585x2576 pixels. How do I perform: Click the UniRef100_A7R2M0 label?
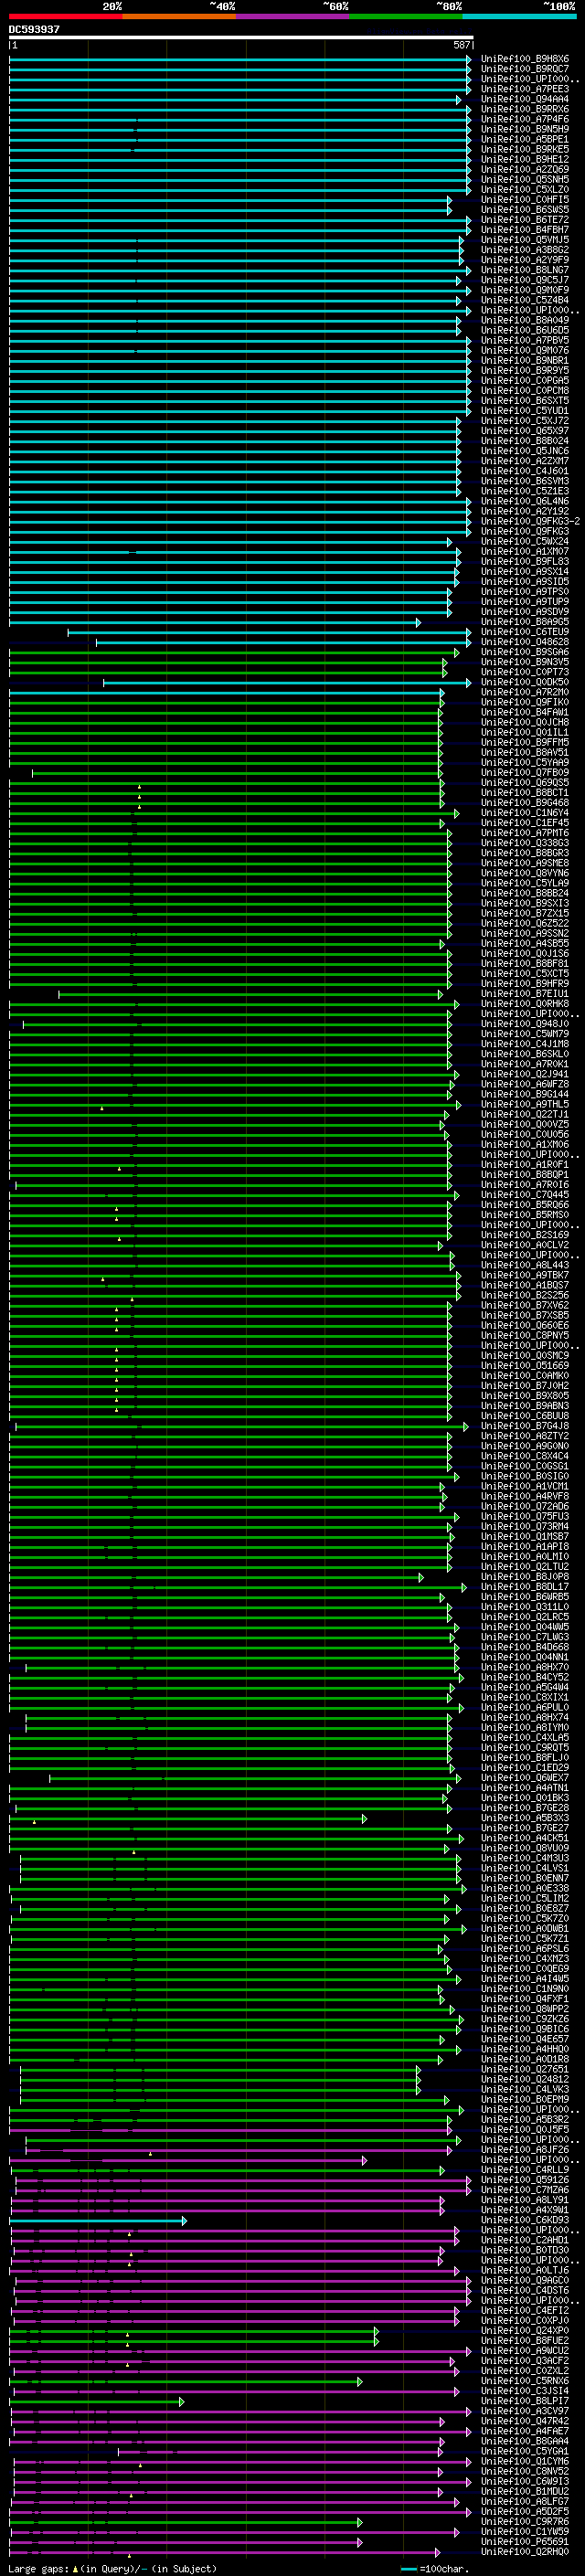pyautogui.click(x=525, y=692)
